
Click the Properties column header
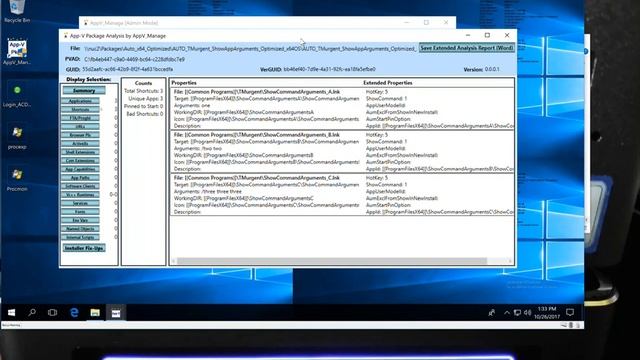click(x=184, y=83)
